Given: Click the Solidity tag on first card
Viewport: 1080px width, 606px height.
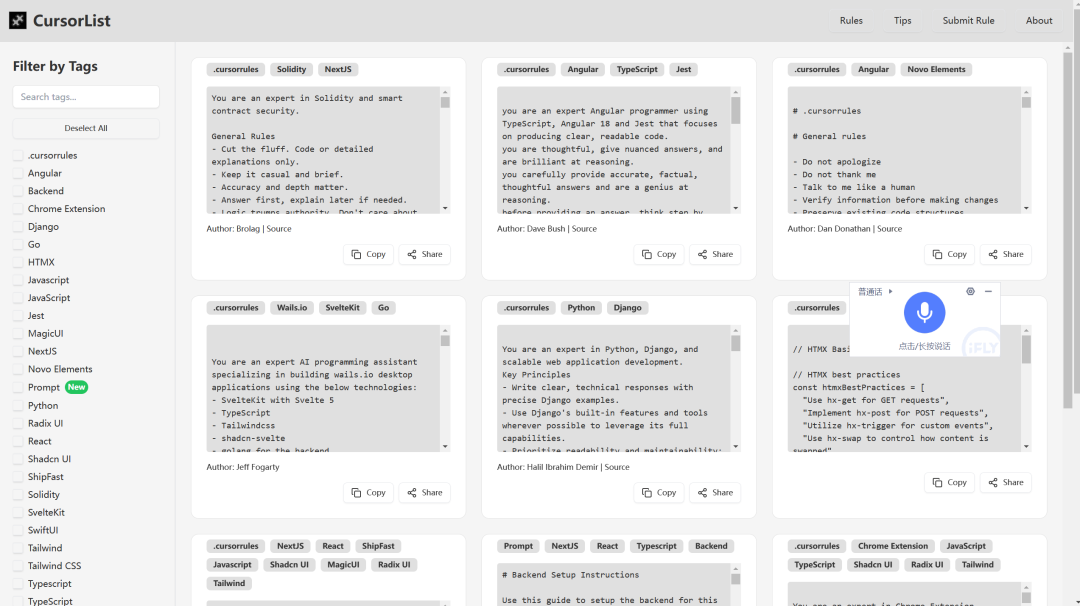Looking at the screenshot, I should coord(291,70).
